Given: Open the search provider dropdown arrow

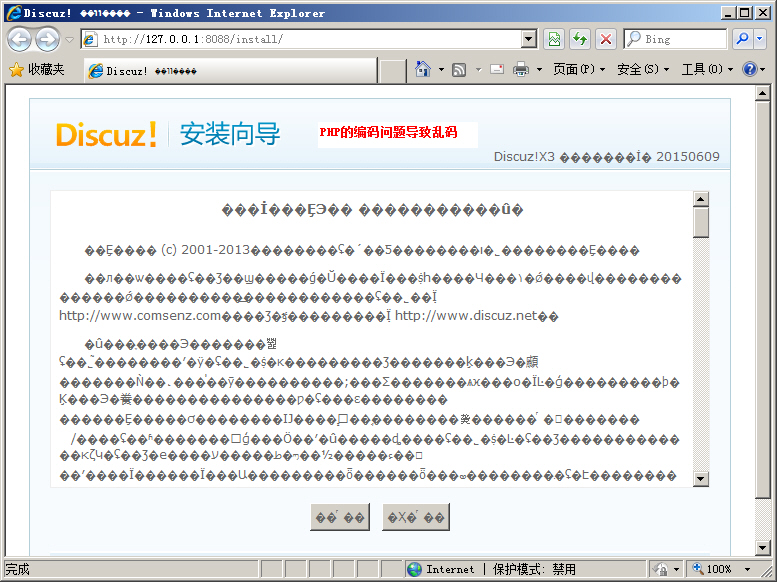Looking at the screenshot, I should (x=760, y=39).
